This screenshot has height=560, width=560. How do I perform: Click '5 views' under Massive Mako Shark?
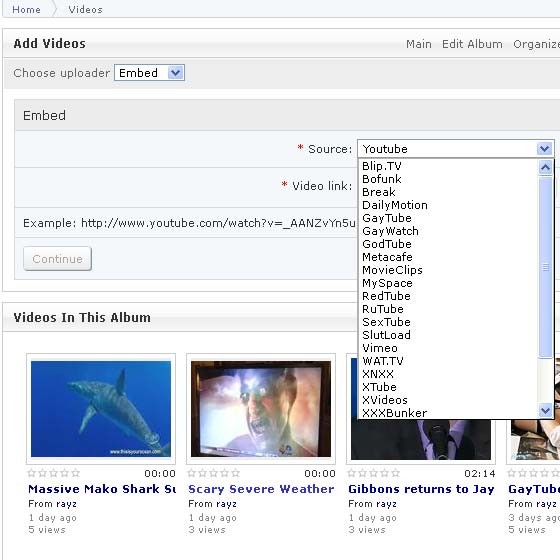[47, 529]
